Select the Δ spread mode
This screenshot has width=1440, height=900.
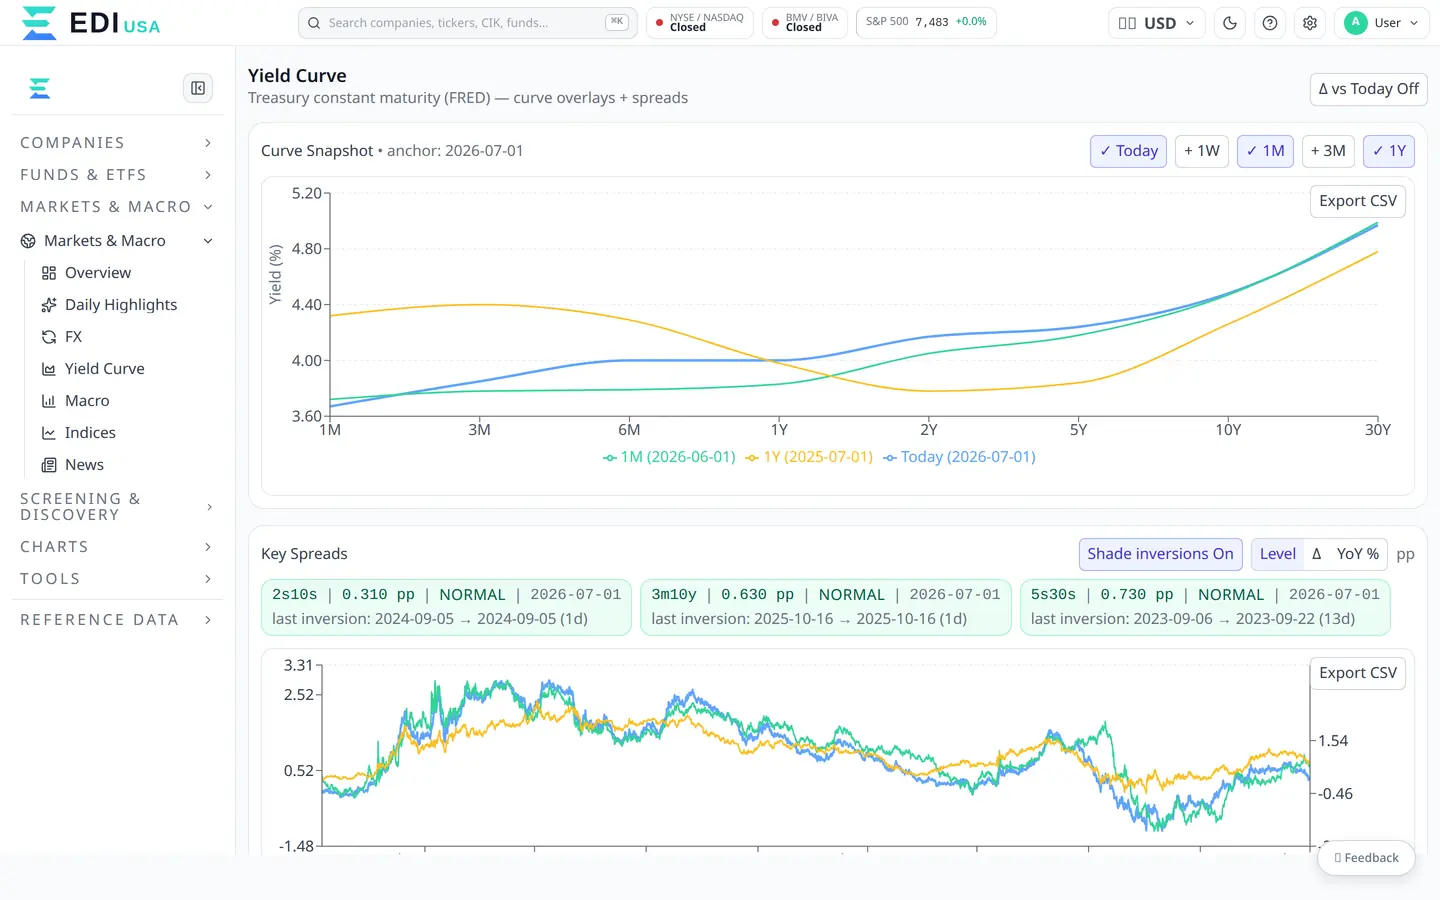[1316, 554]
